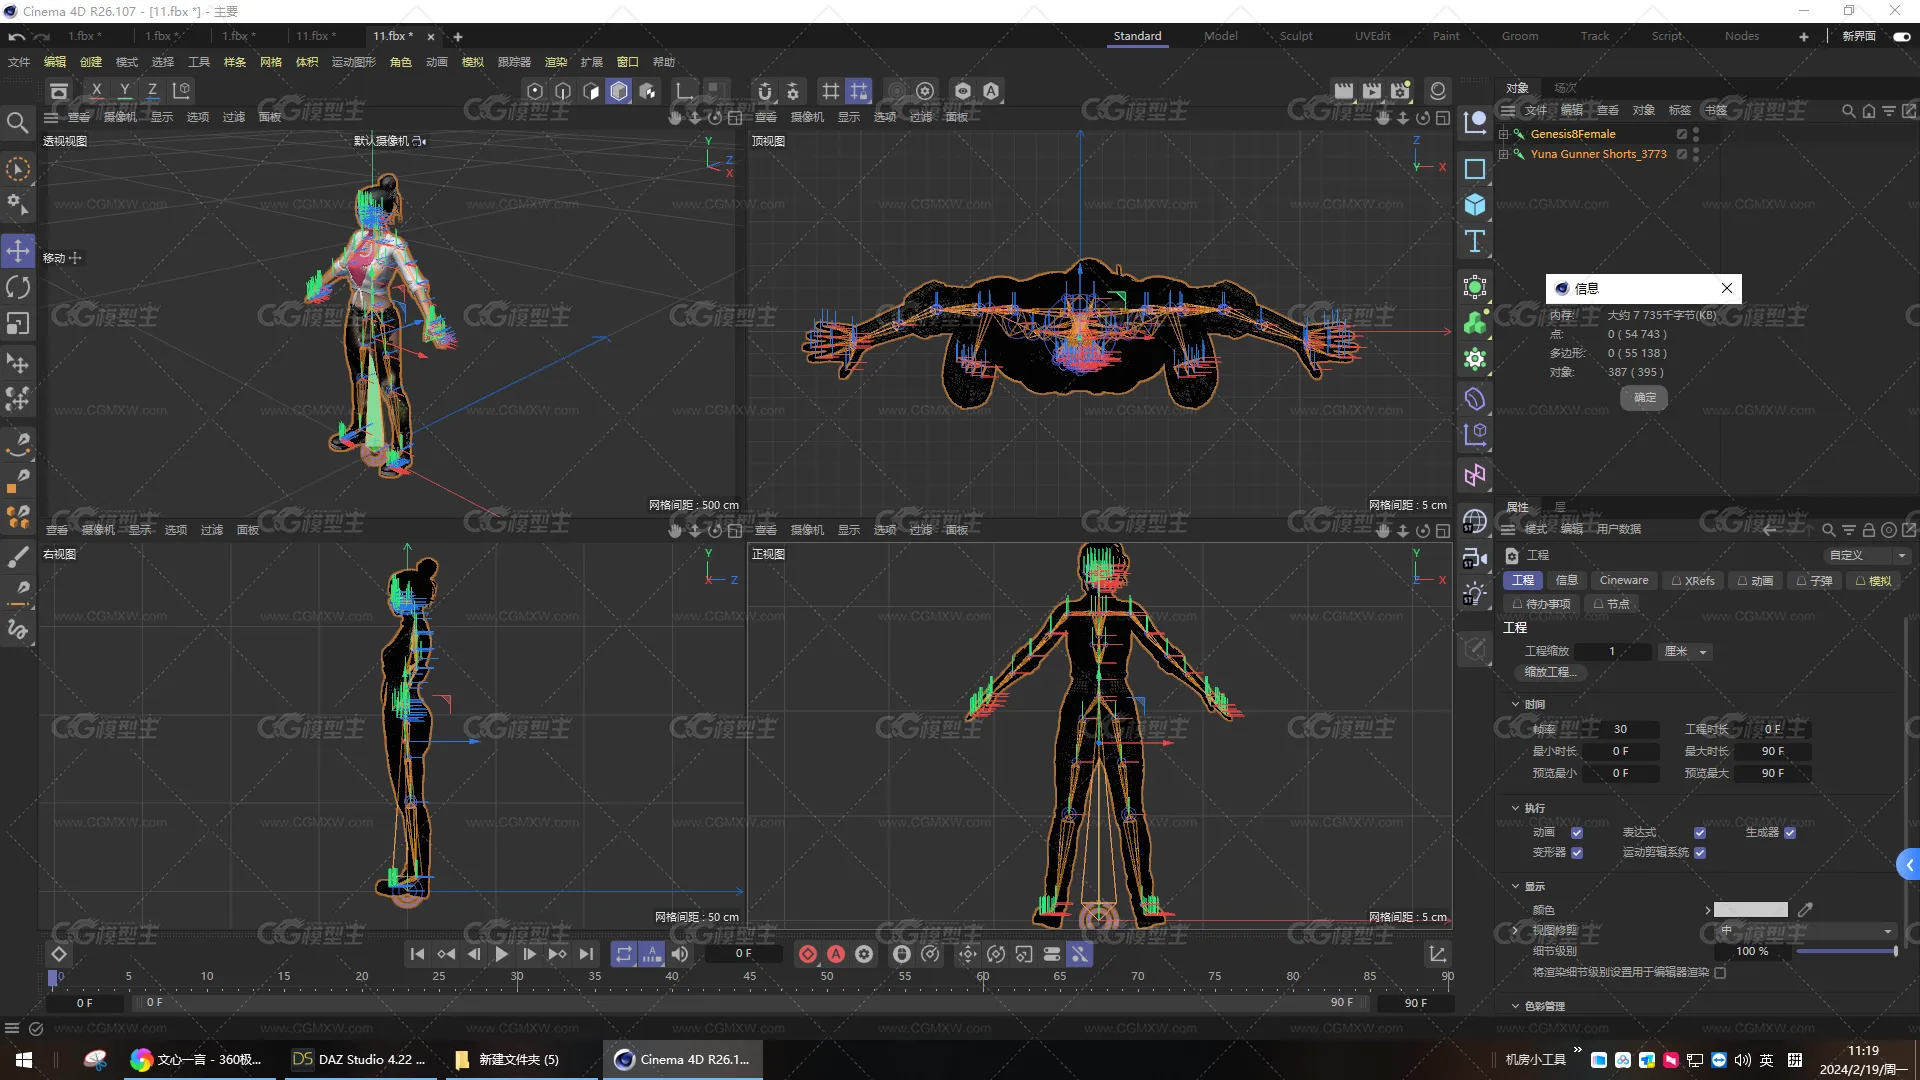
Task: Collapse the 时间 section
Action: 1515,704
